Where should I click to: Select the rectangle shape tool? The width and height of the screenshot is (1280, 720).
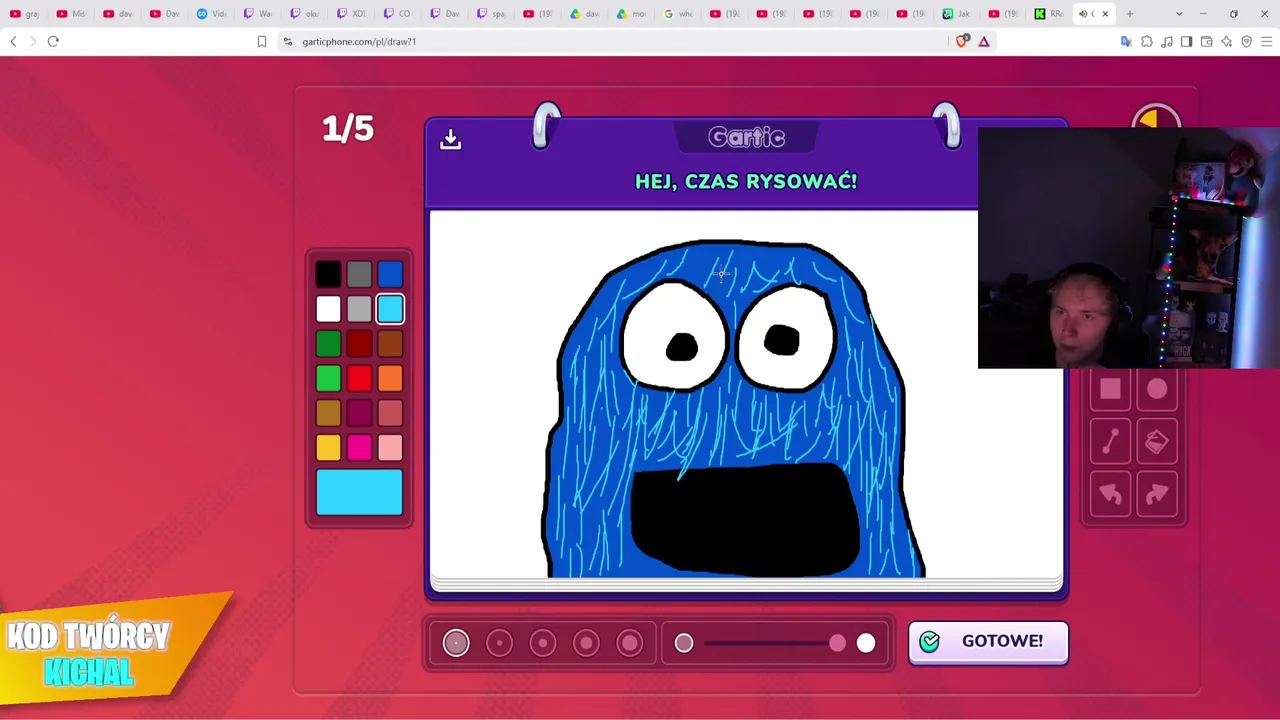[1110, 390]
